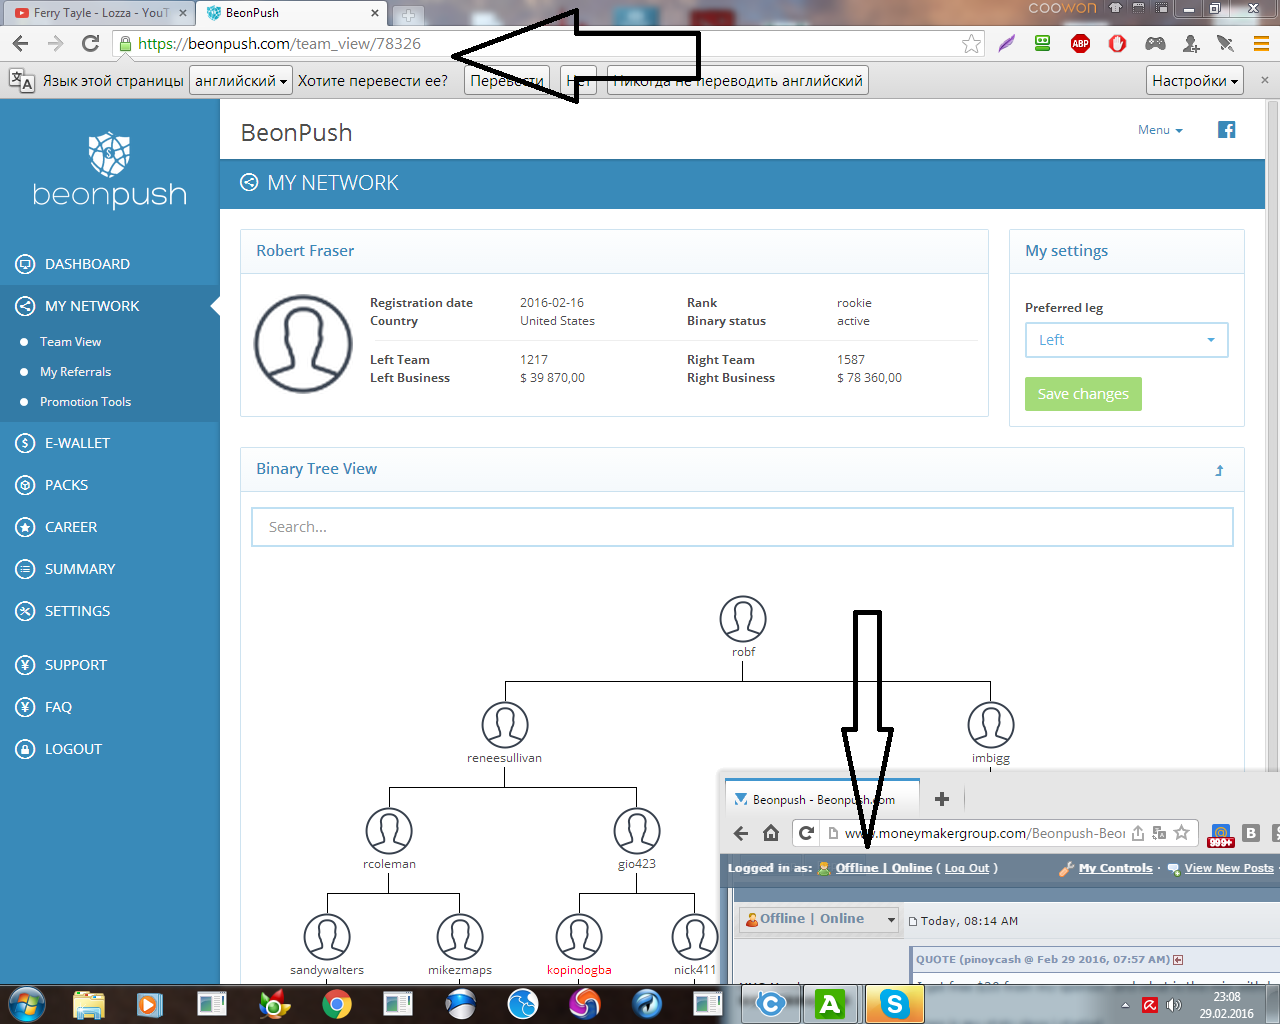Screen dimensions: 1280x1024
Task: Open the gamepad extension icon
Action: coord(1155,43)
